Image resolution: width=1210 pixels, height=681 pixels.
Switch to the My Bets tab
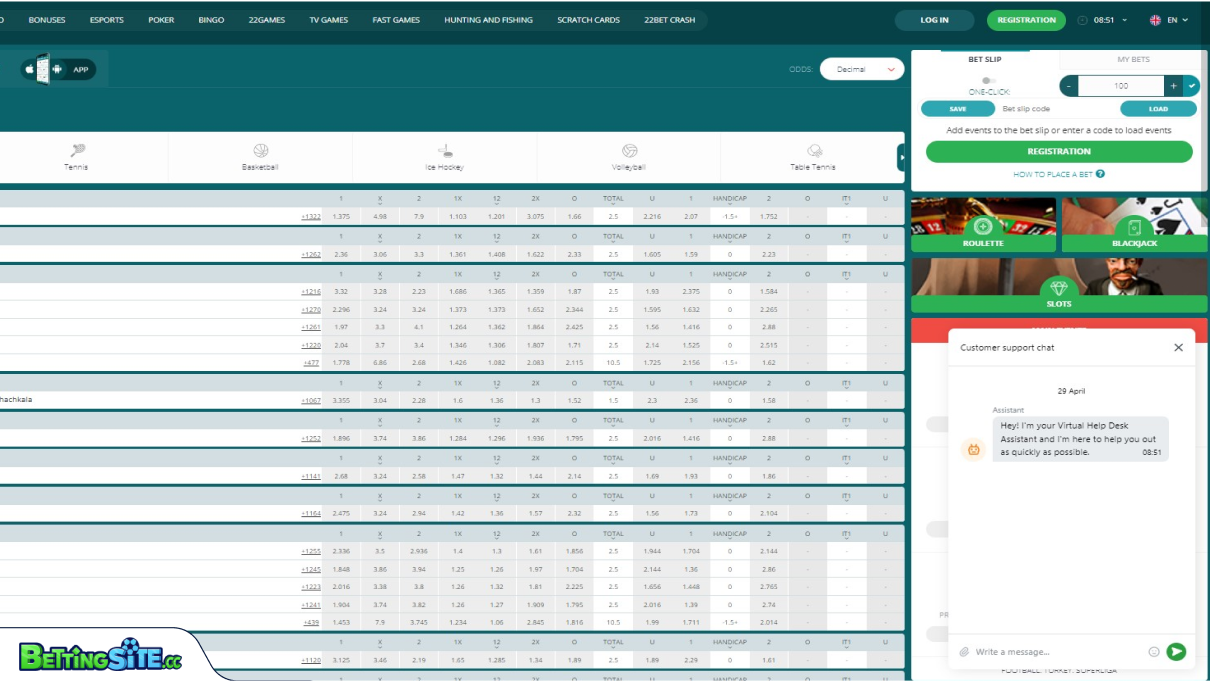tap(1133, 59)
